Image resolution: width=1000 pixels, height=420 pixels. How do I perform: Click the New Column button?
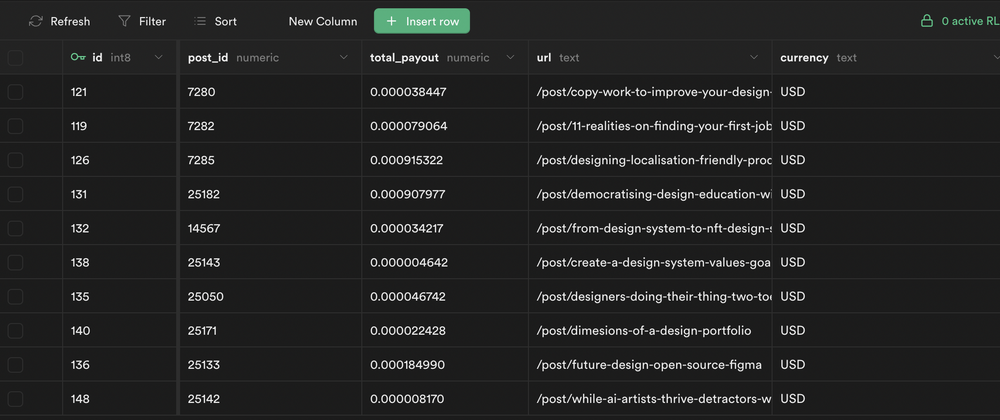click(x=322, y=21)
